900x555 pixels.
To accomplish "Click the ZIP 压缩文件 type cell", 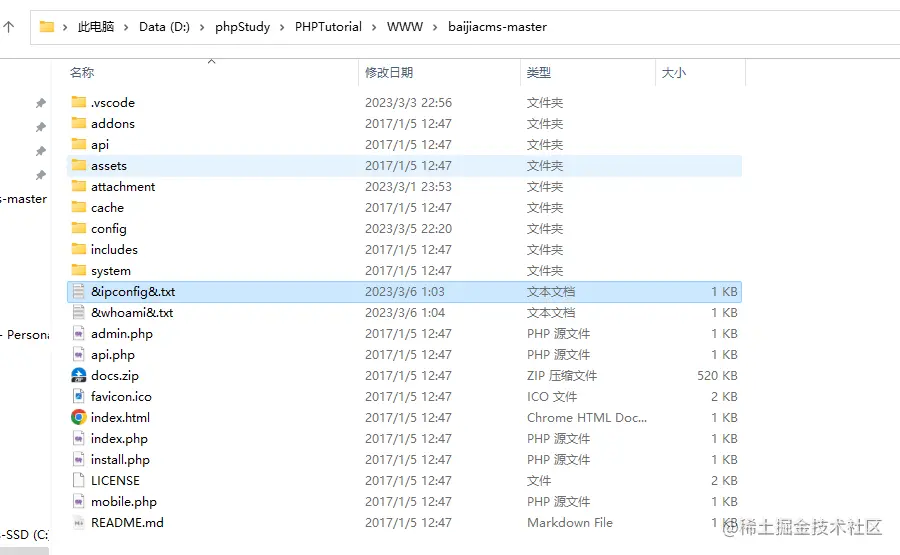I will tap(562, 375).
